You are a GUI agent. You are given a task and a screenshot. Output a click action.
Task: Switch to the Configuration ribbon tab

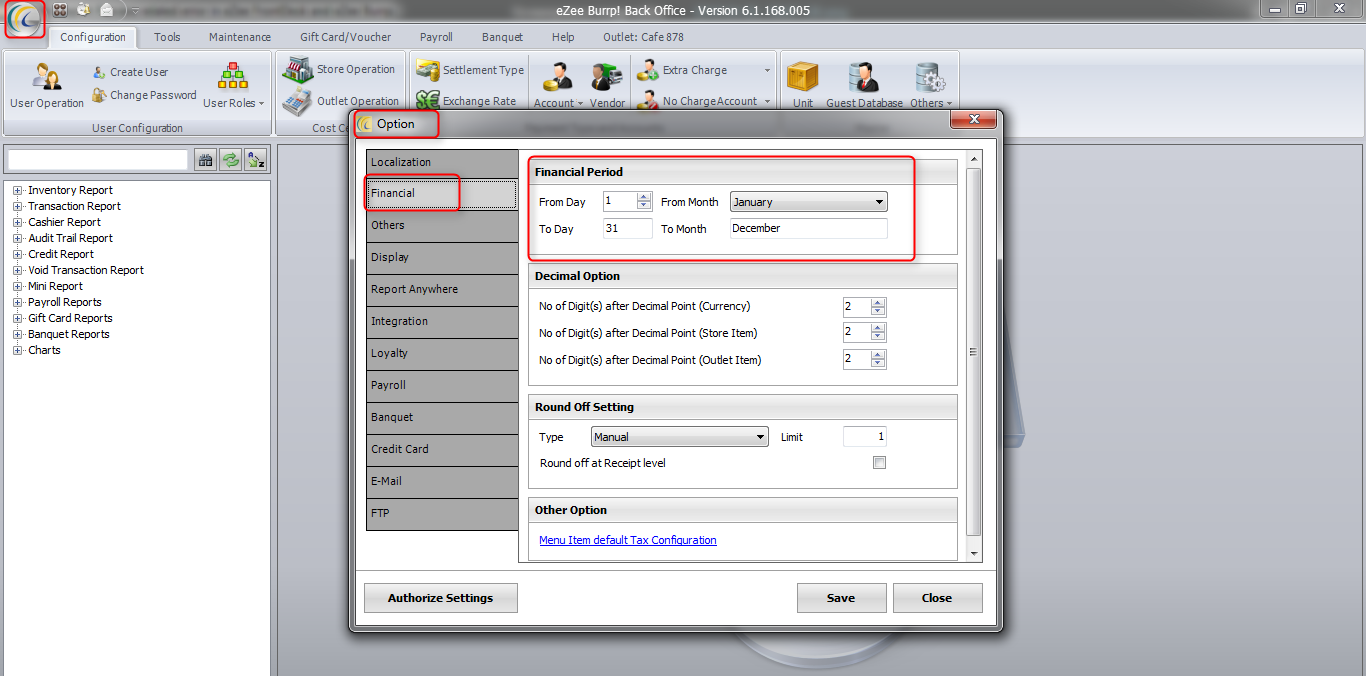tap(93, 37)
